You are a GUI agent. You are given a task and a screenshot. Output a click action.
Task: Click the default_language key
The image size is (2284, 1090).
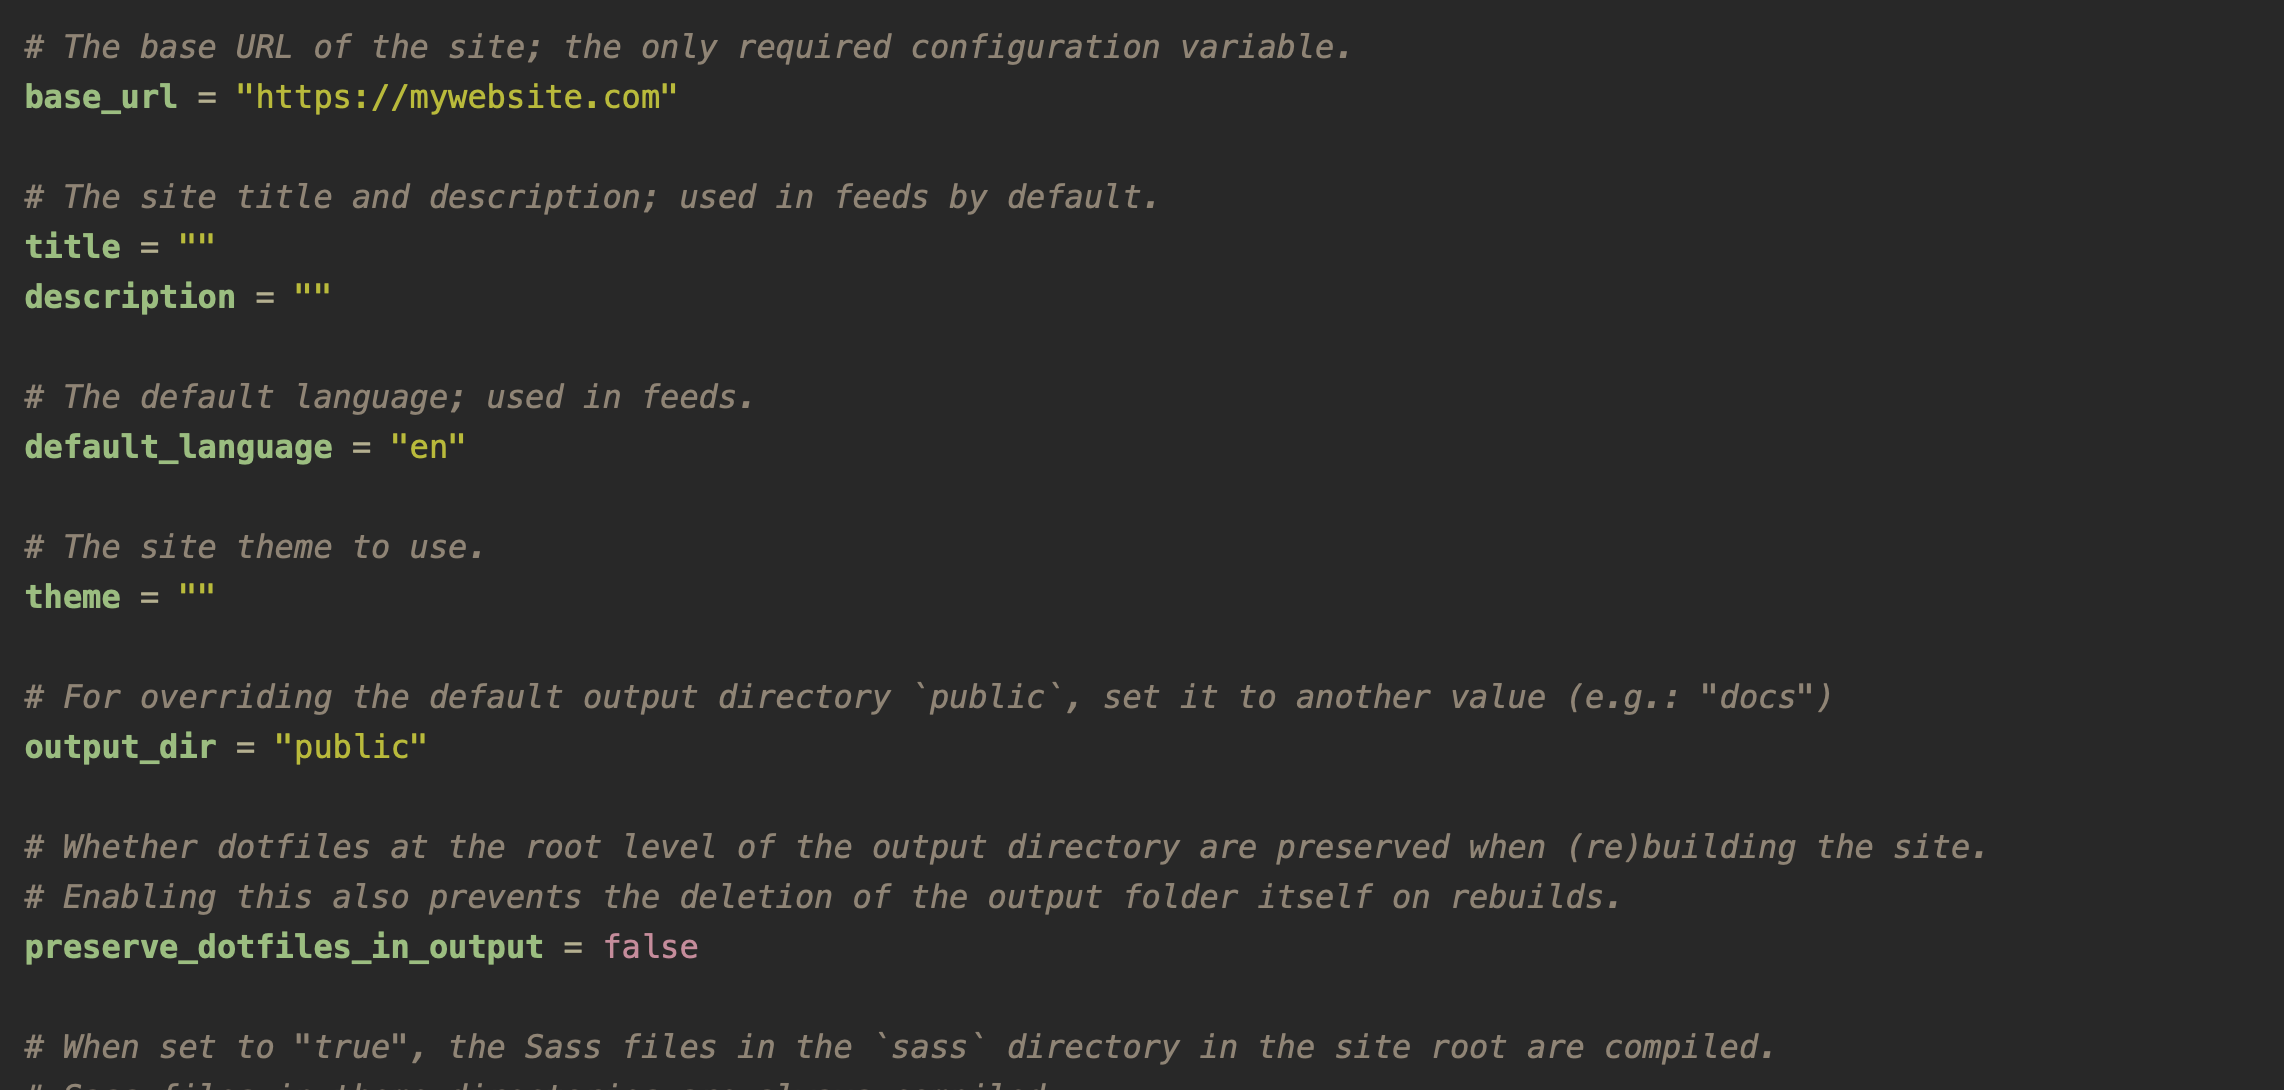click(178, 447)
